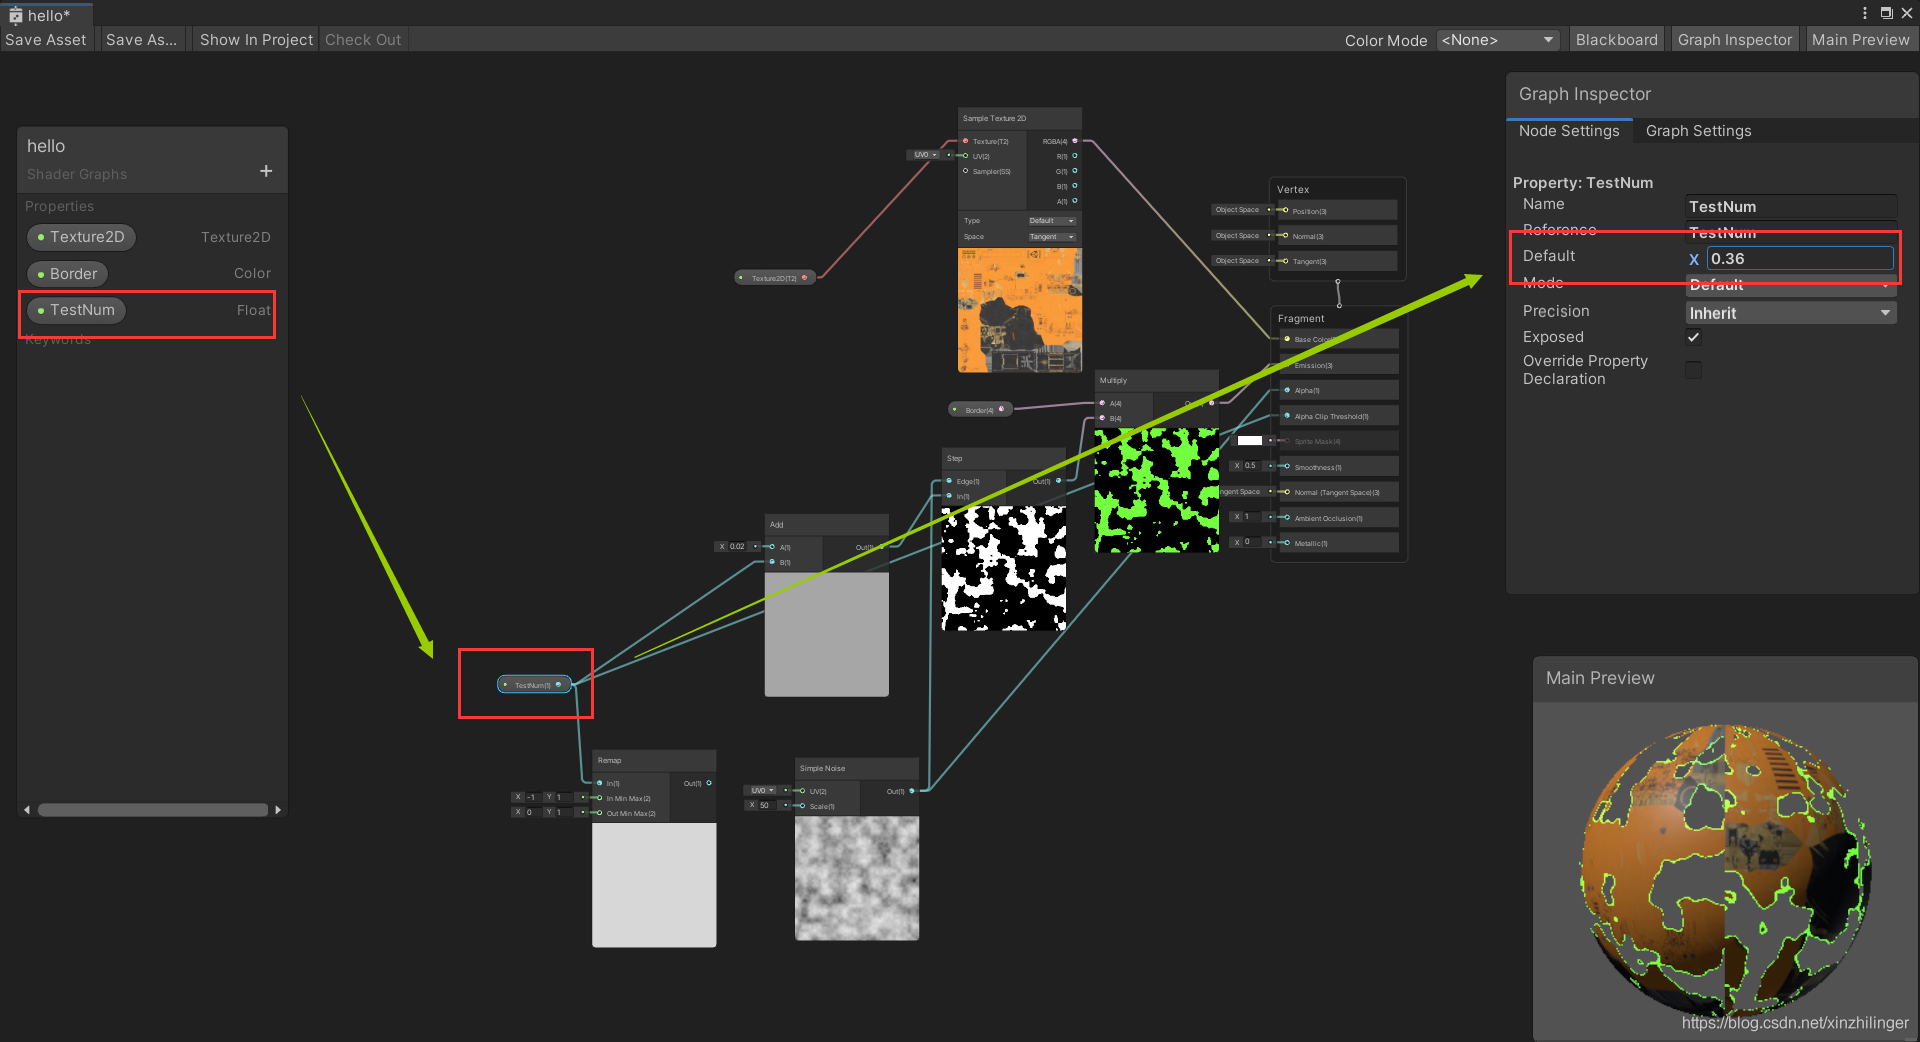Open the UV0 dropdown on Sample Texture 2D
This screenshot has height=1042, width=1920.
(926, 155)
